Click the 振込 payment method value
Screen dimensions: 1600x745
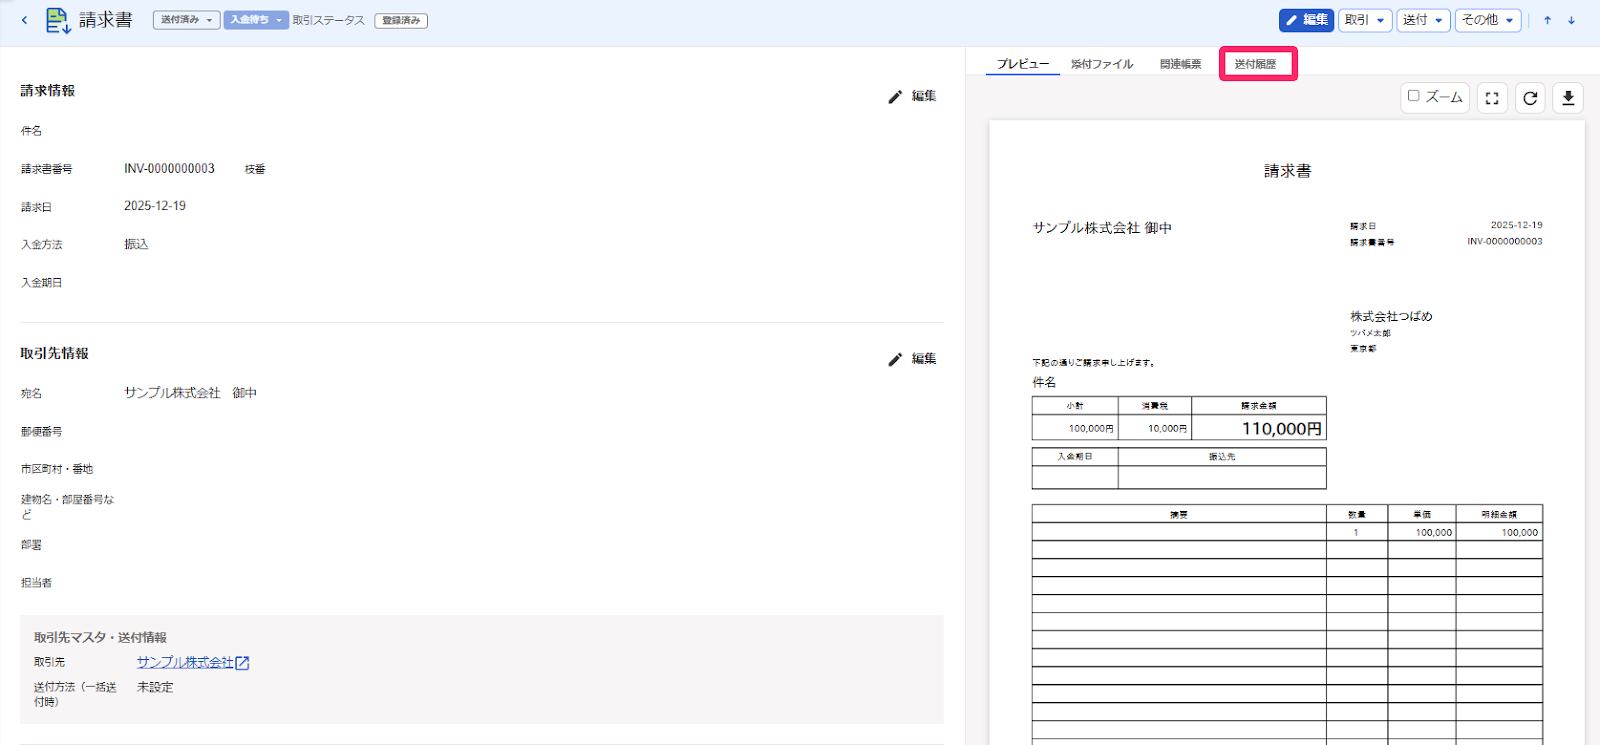(136, 244)
